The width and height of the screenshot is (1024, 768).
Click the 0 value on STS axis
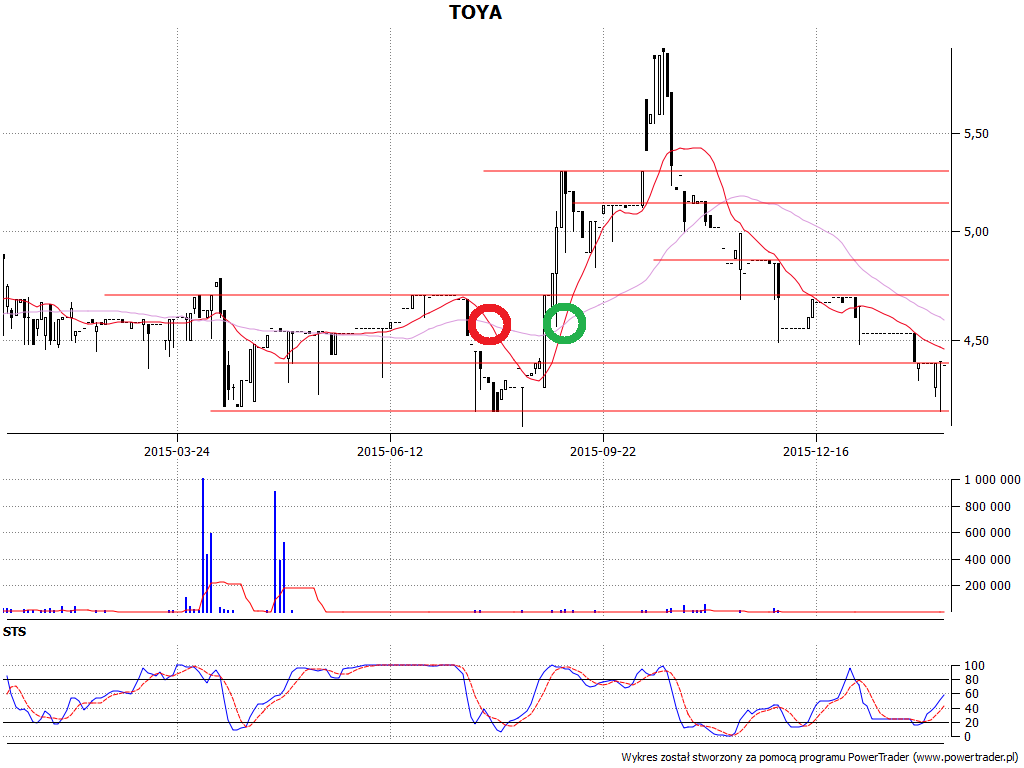point(967,737)
